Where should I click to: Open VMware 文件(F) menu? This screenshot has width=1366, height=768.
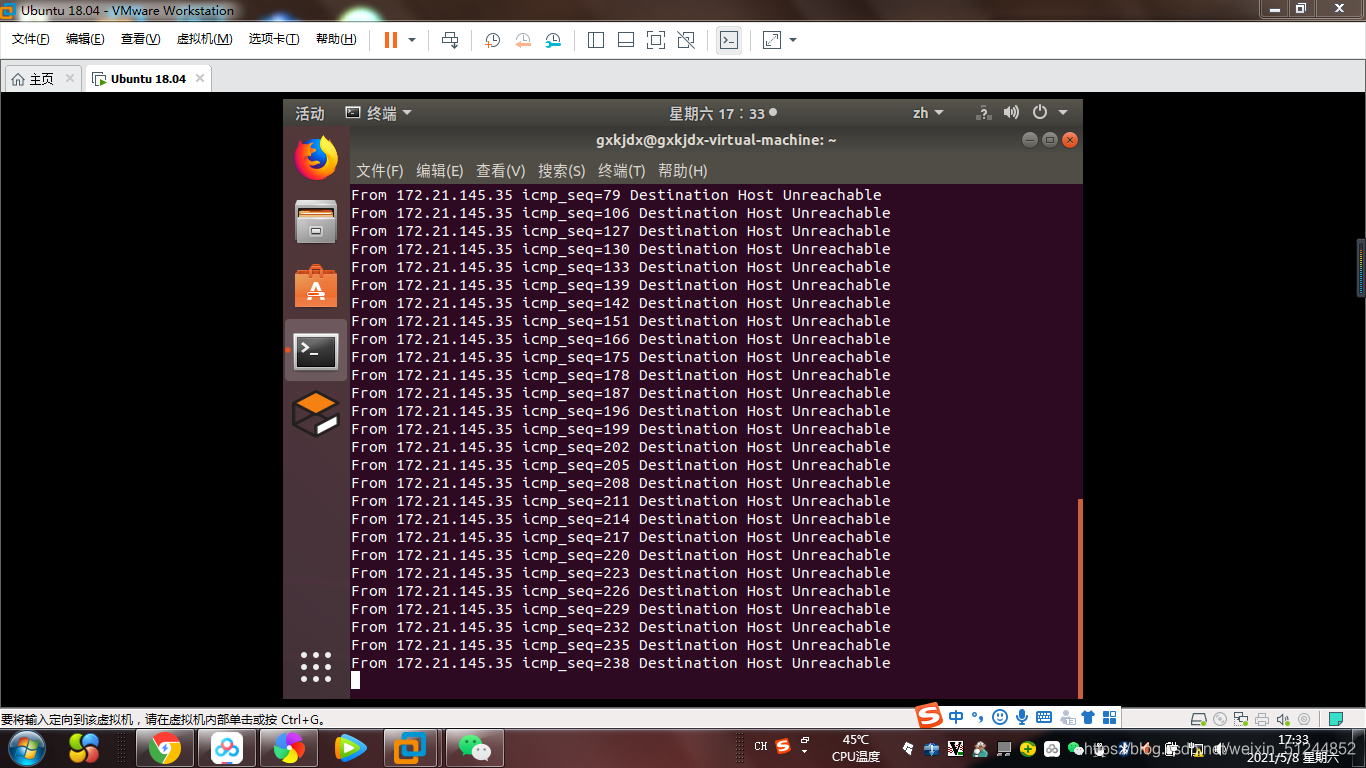31,39
